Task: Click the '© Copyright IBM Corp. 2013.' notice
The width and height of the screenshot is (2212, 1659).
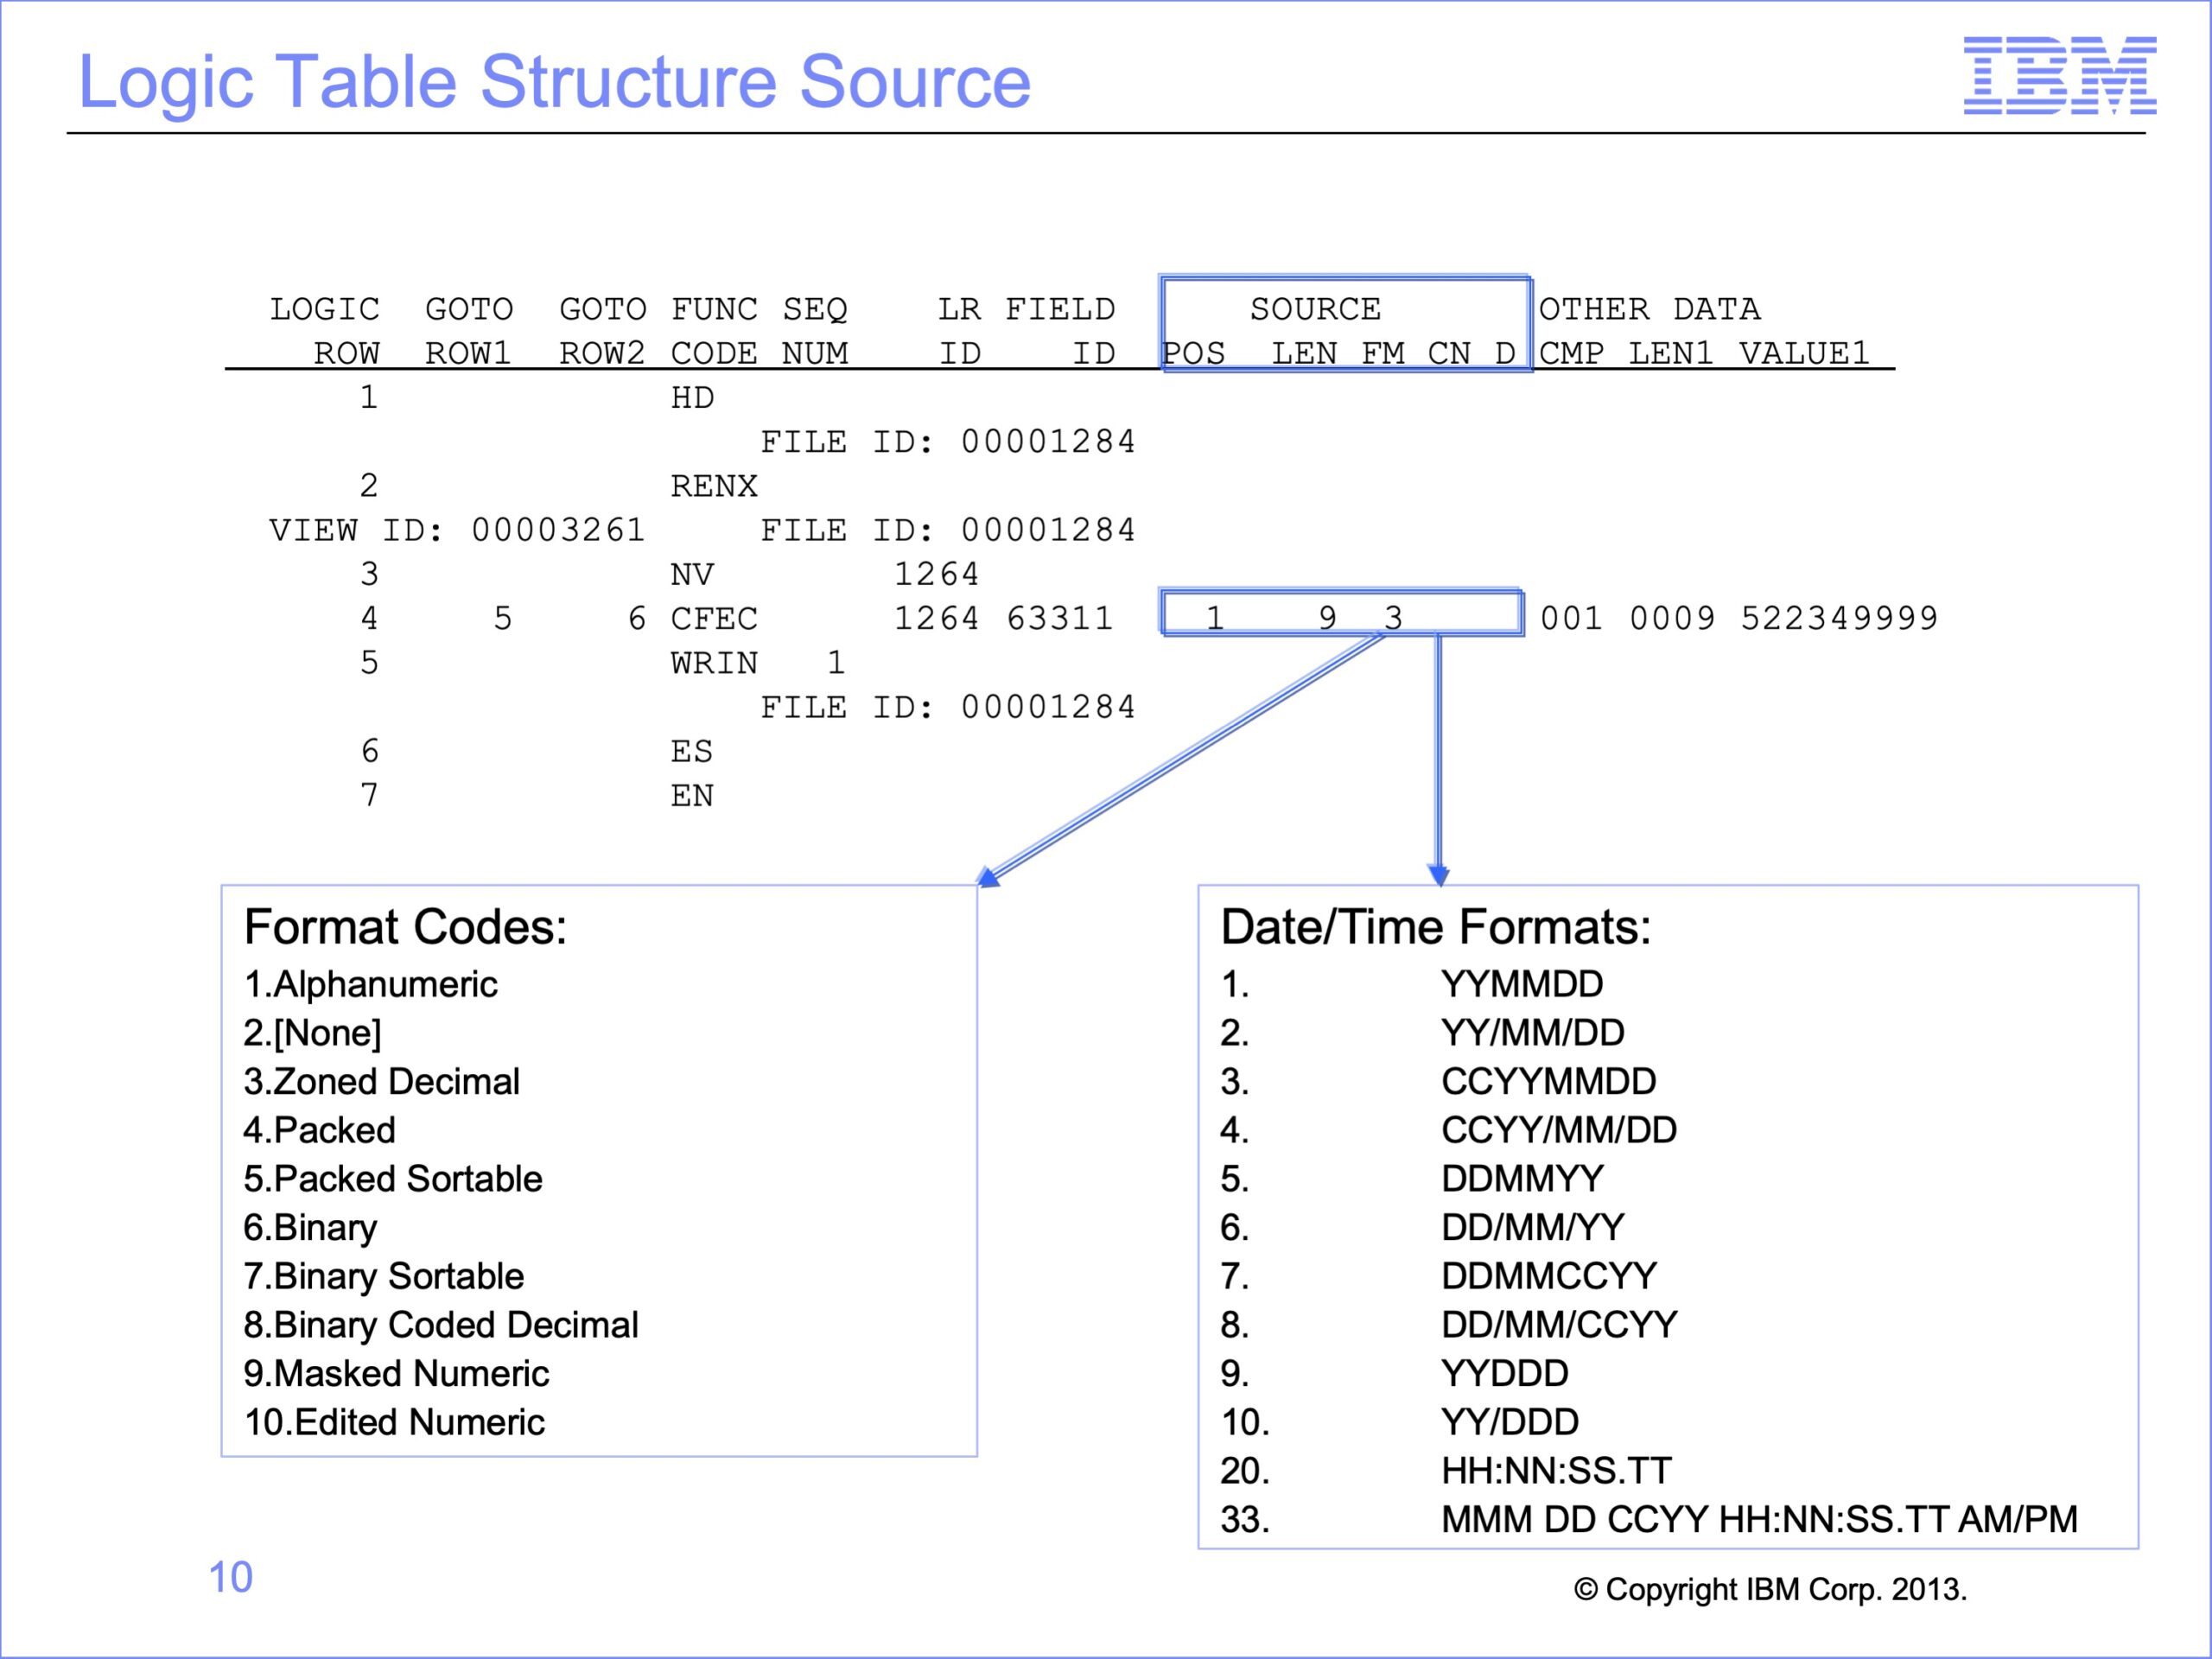Action: 1771,1590
